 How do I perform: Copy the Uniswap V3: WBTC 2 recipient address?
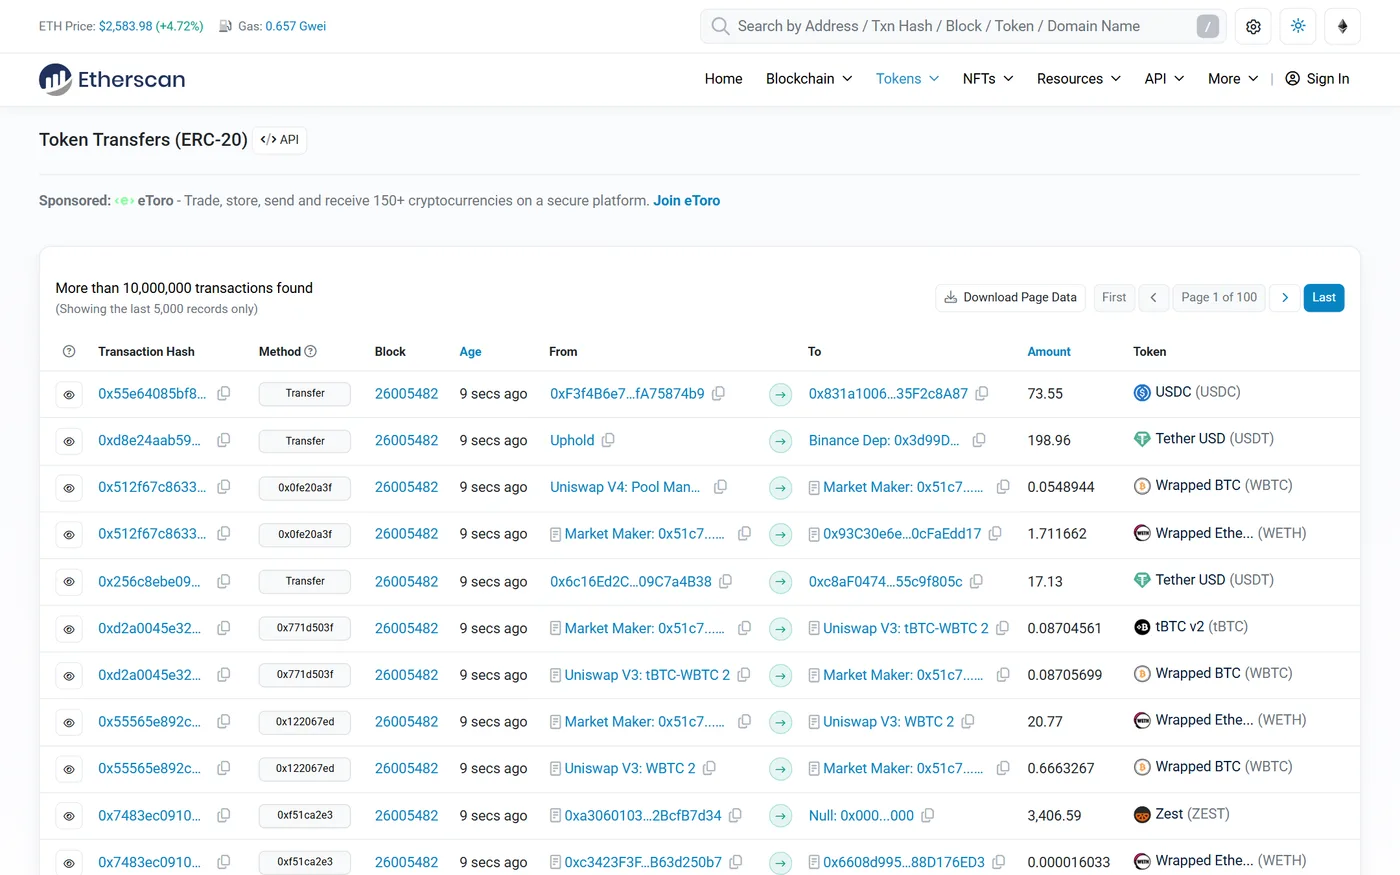tap(968, 721)
